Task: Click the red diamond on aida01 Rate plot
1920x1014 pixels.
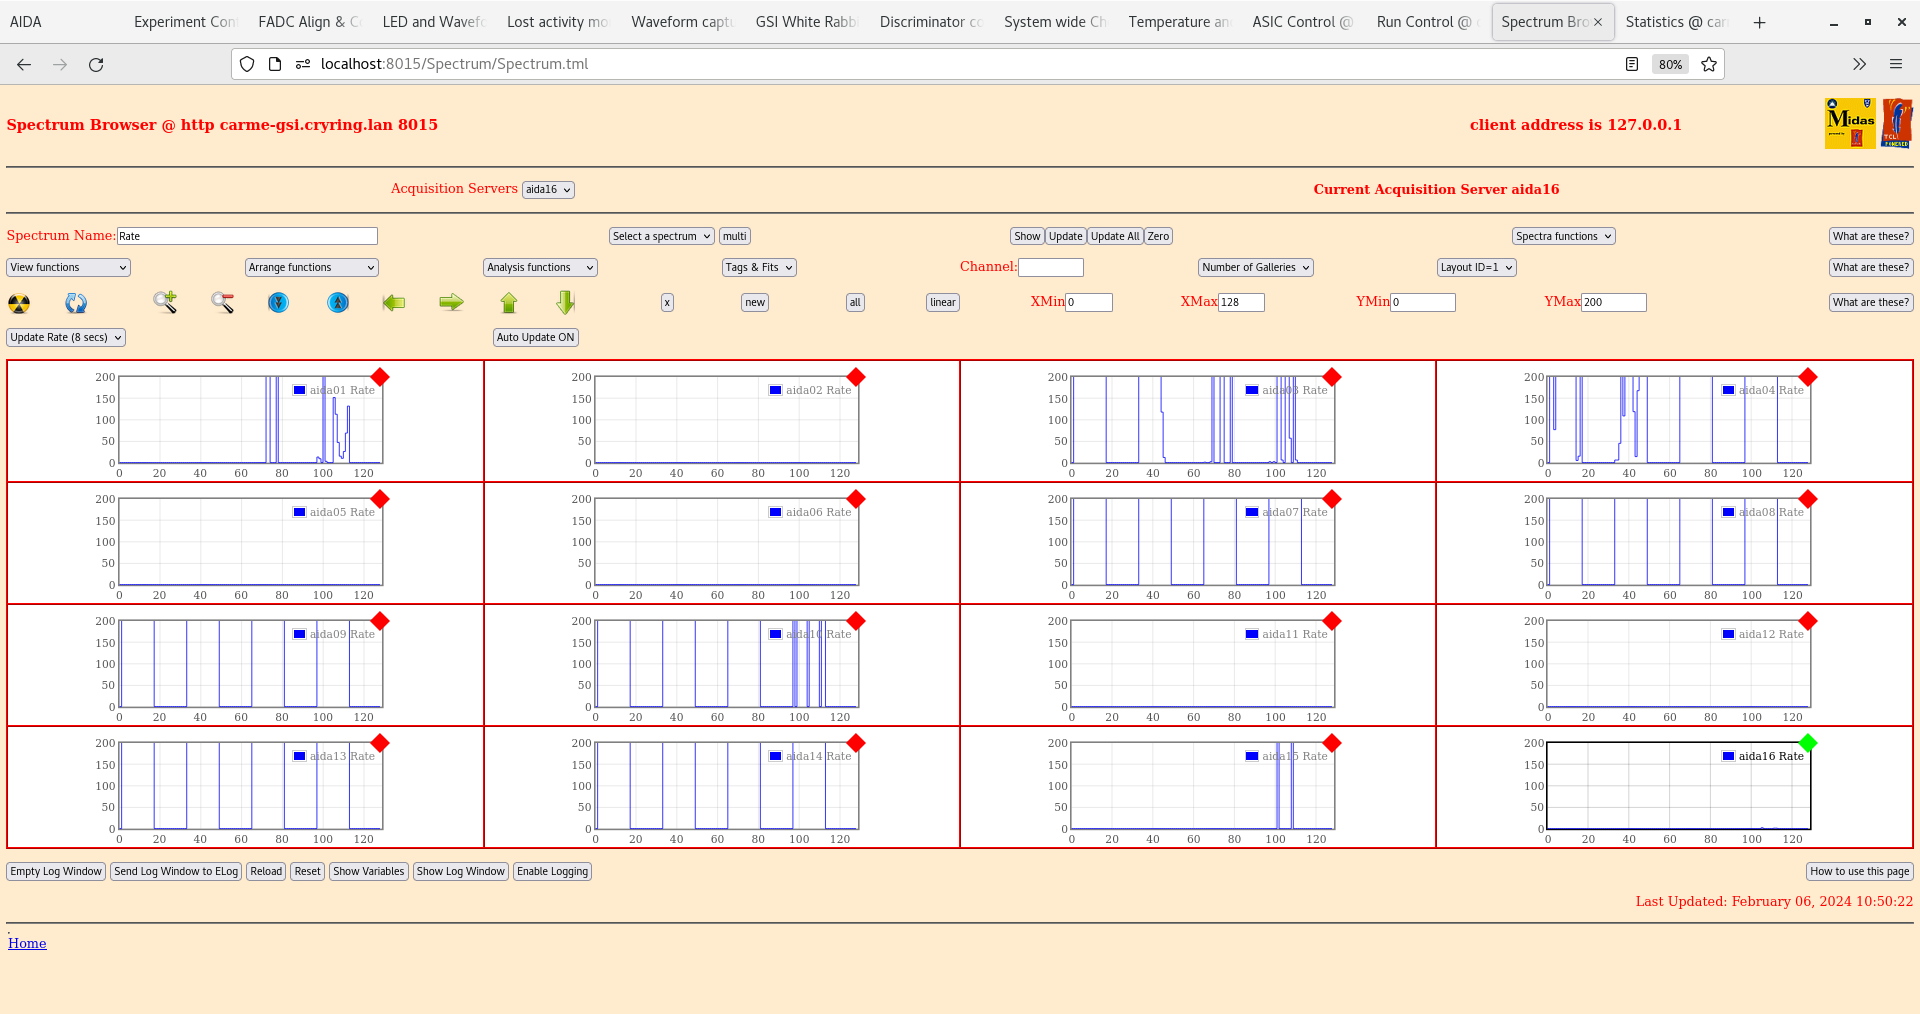Action: (380, 377)
